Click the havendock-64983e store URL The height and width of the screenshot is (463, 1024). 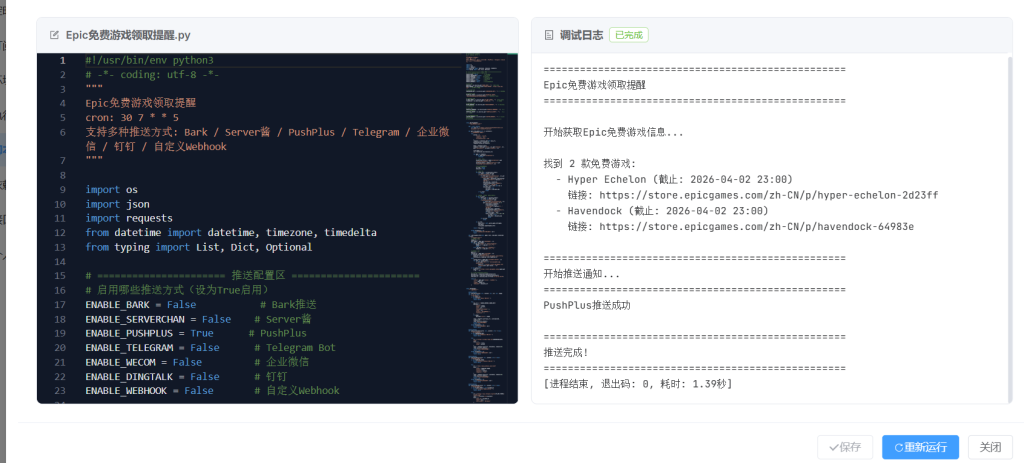click(757, 227)
